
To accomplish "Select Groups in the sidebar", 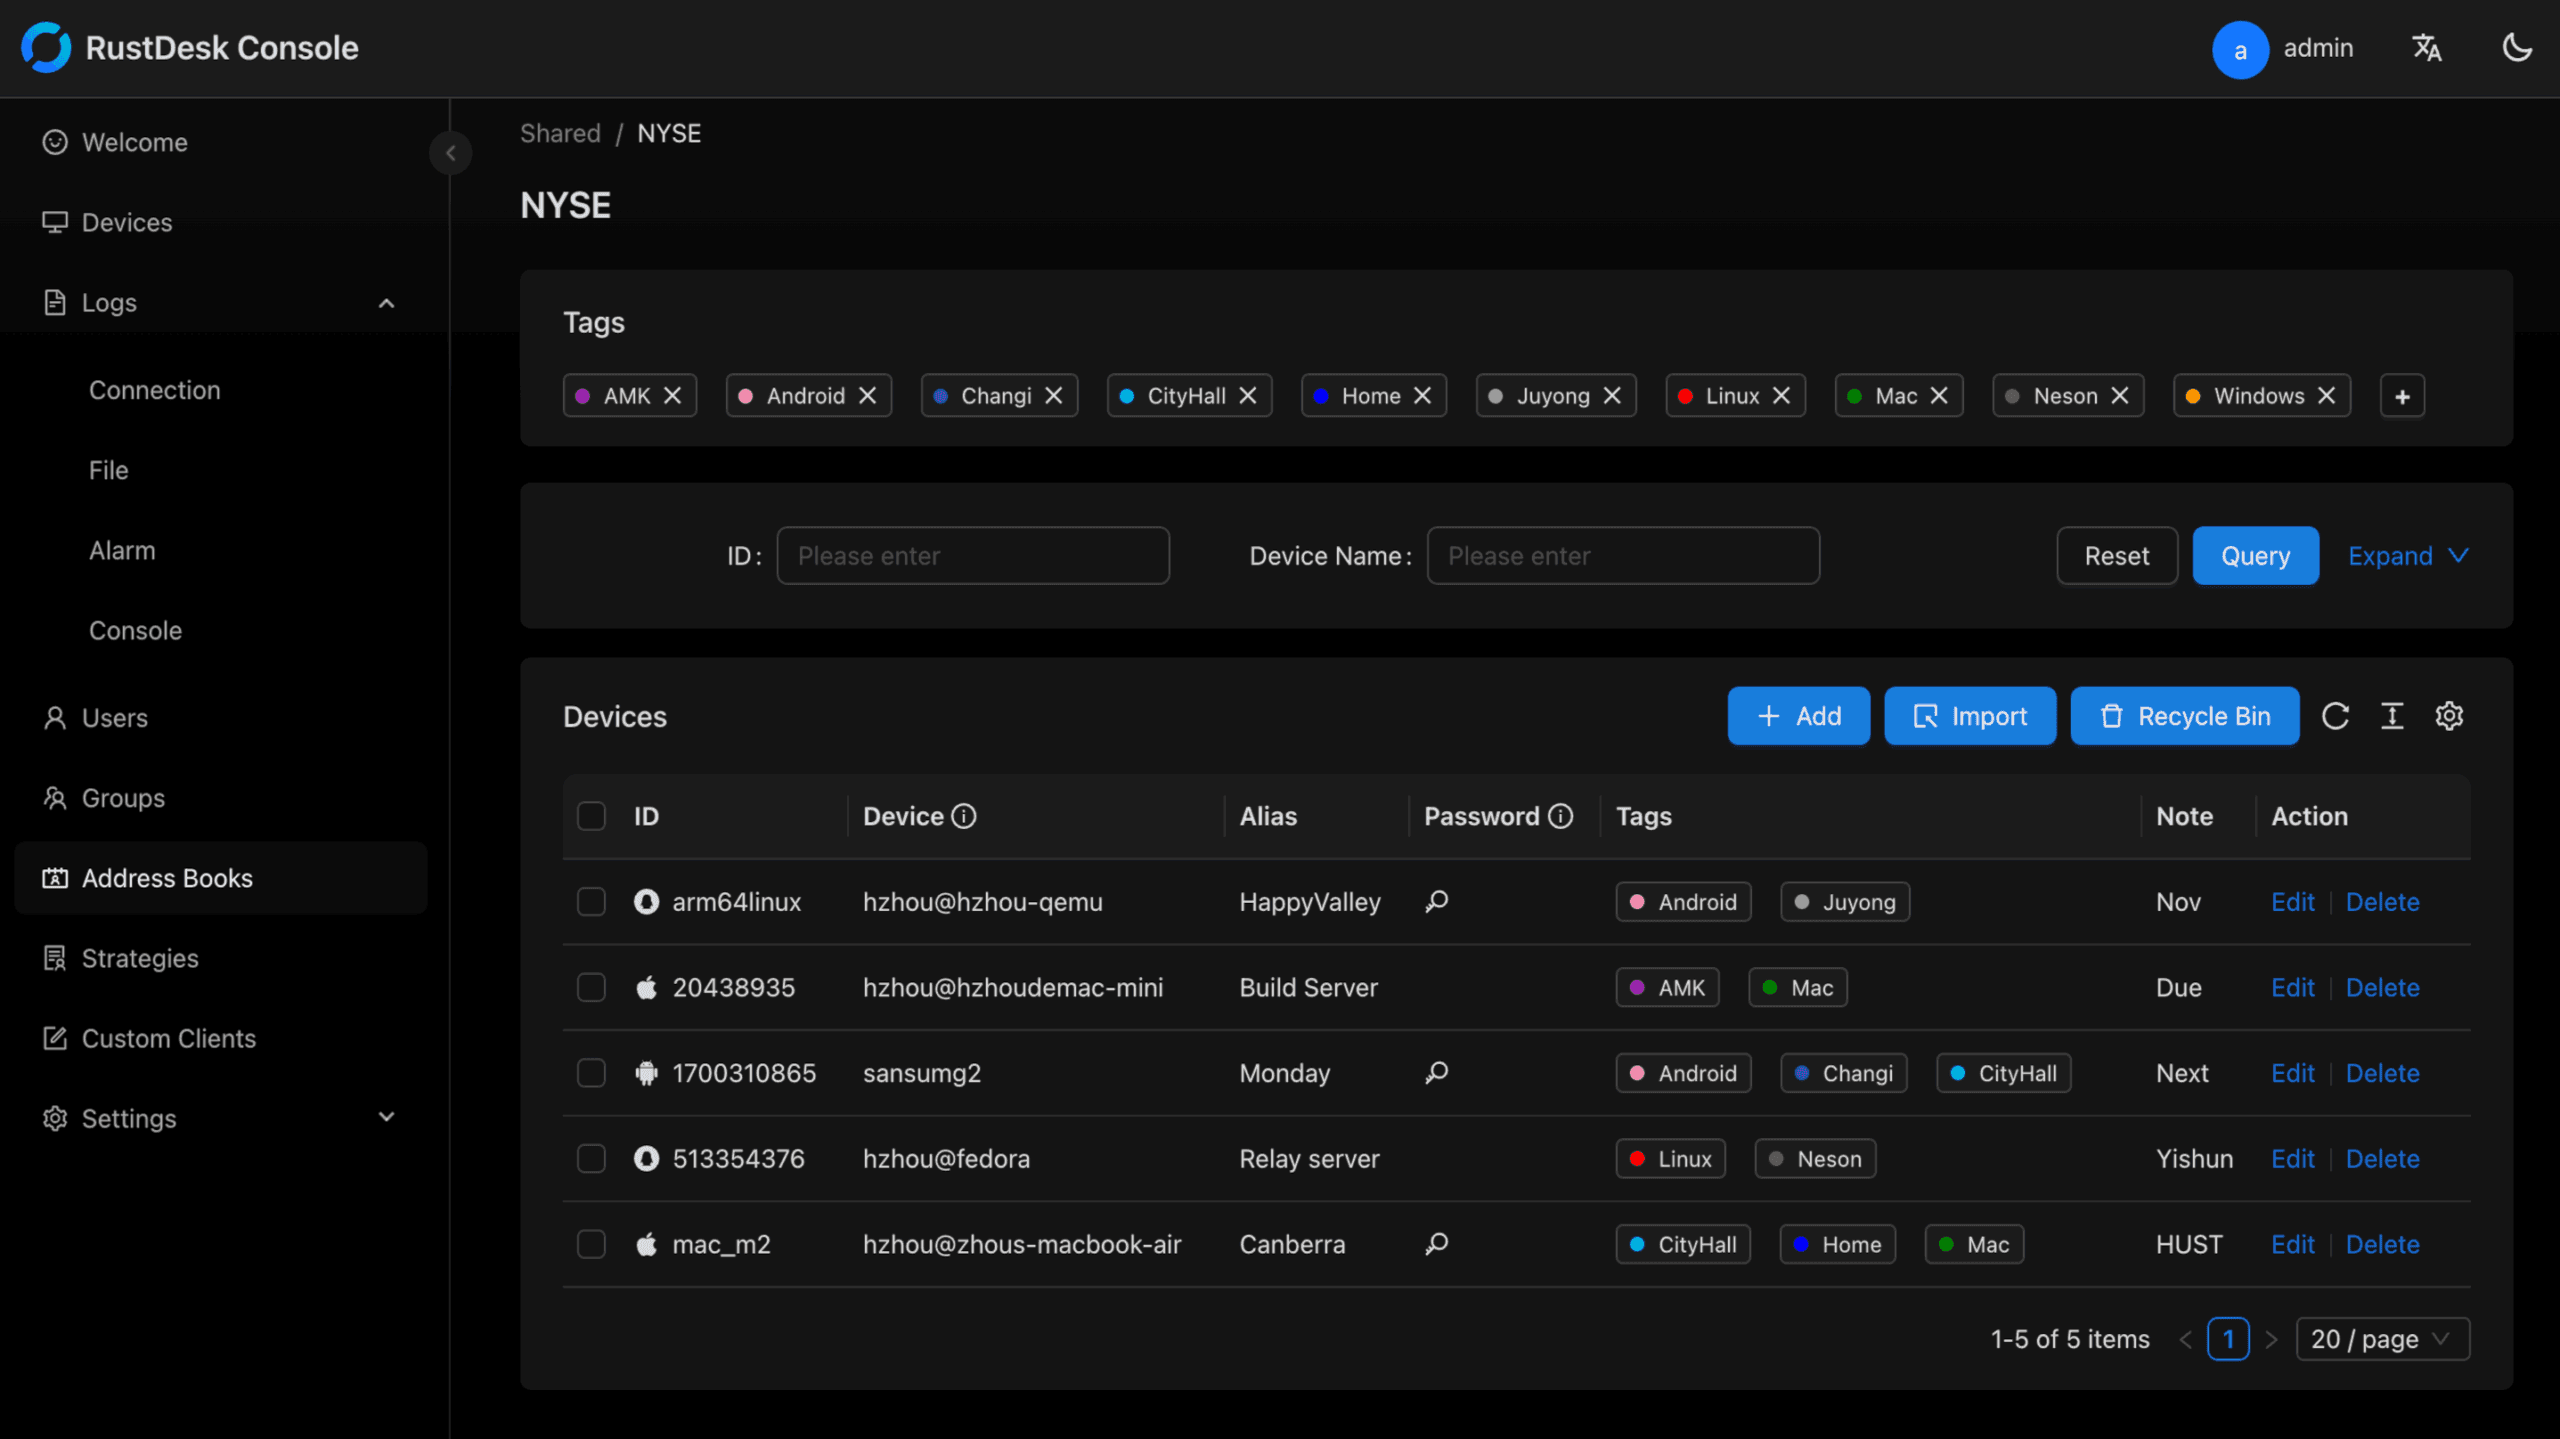I will [x=122, y=797].
